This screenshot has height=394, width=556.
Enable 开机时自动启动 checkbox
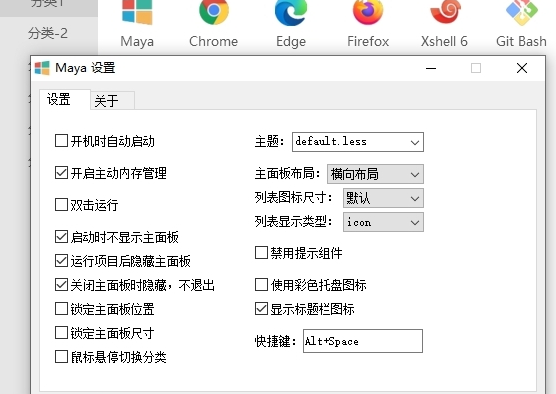(61, 140)
